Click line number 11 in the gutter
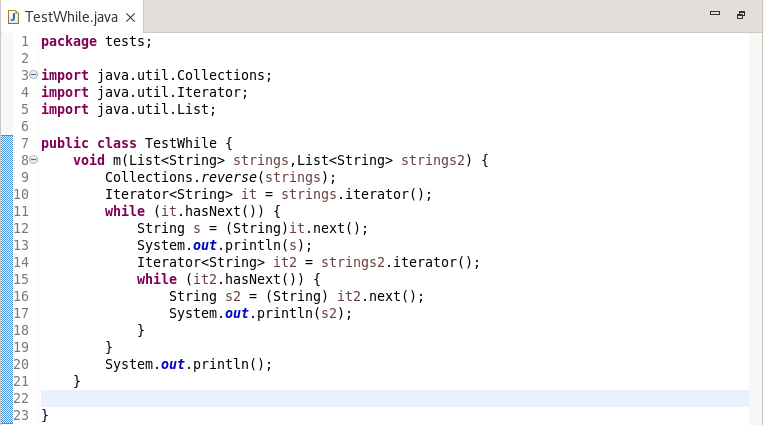The width and height of the screenshot is (764, 425). pos(21,212)
